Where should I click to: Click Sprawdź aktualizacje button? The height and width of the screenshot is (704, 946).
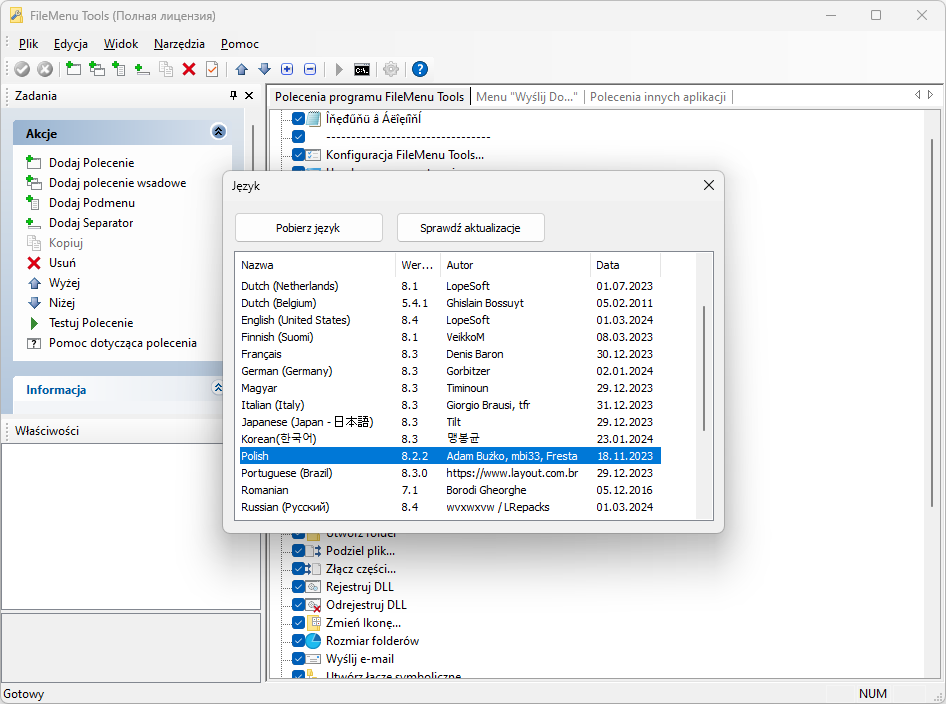coord(471,227)
